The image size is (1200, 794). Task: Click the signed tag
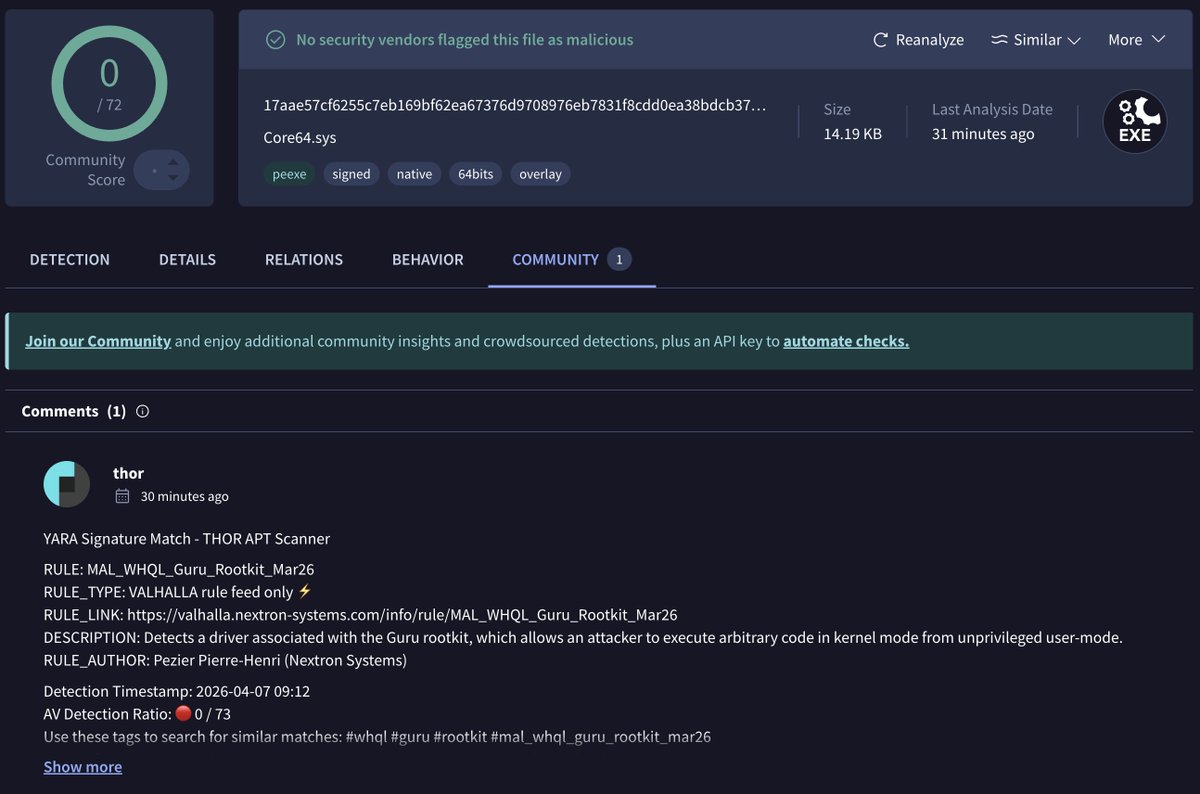click(x=351, y=174)
